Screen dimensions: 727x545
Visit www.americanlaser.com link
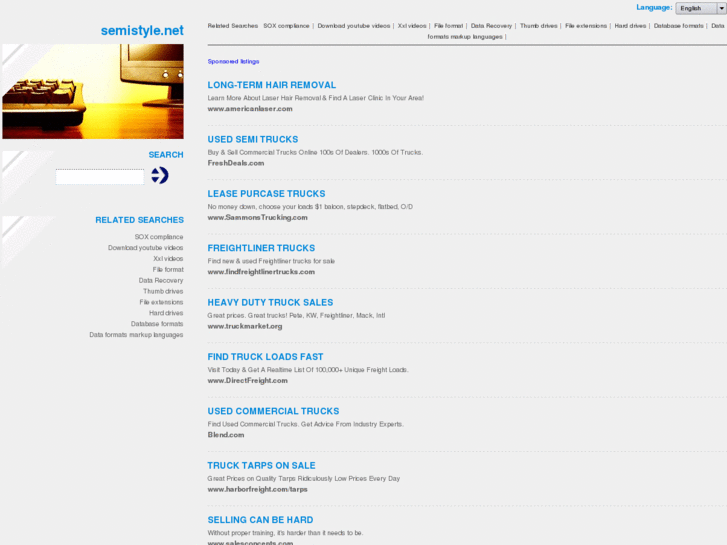tap(250, 109)
